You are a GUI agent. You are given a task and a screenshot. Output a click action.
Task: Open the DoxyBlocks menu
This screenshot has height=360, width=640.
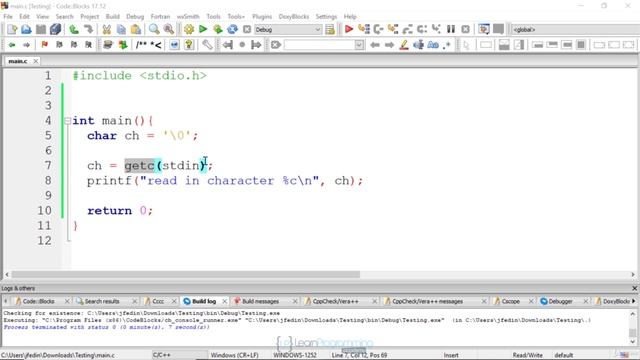tap(294, 17)
